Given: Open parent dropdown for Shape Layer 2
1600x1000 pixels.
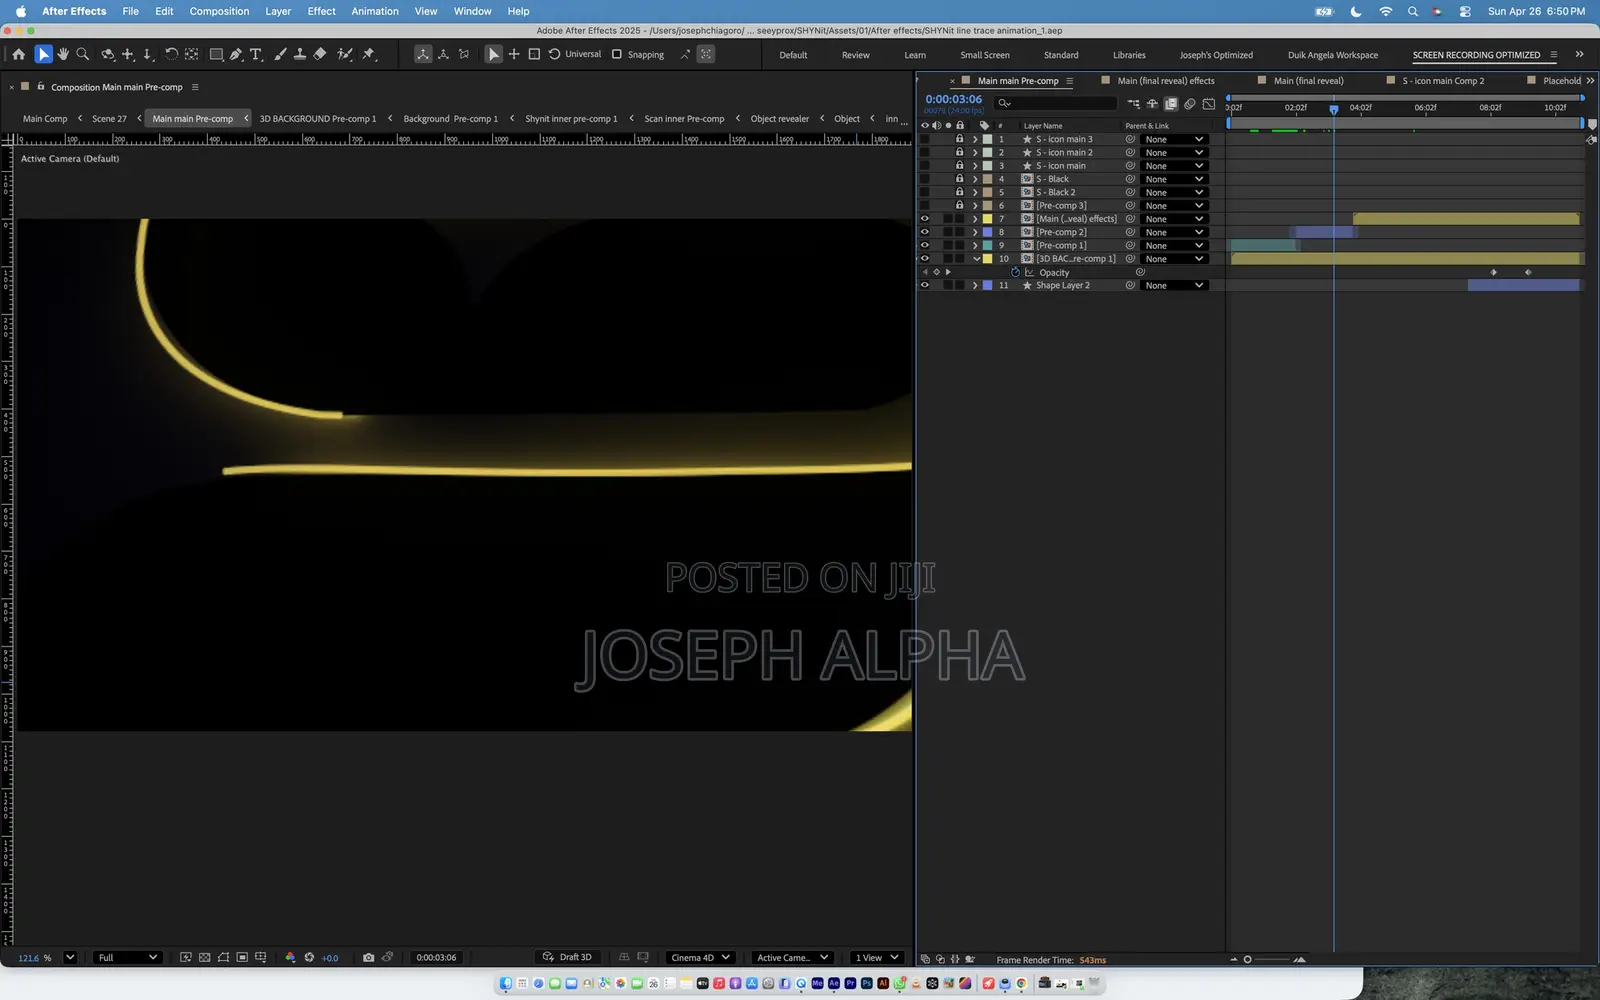Looking at the screenshot, I should pos(1174,285).
